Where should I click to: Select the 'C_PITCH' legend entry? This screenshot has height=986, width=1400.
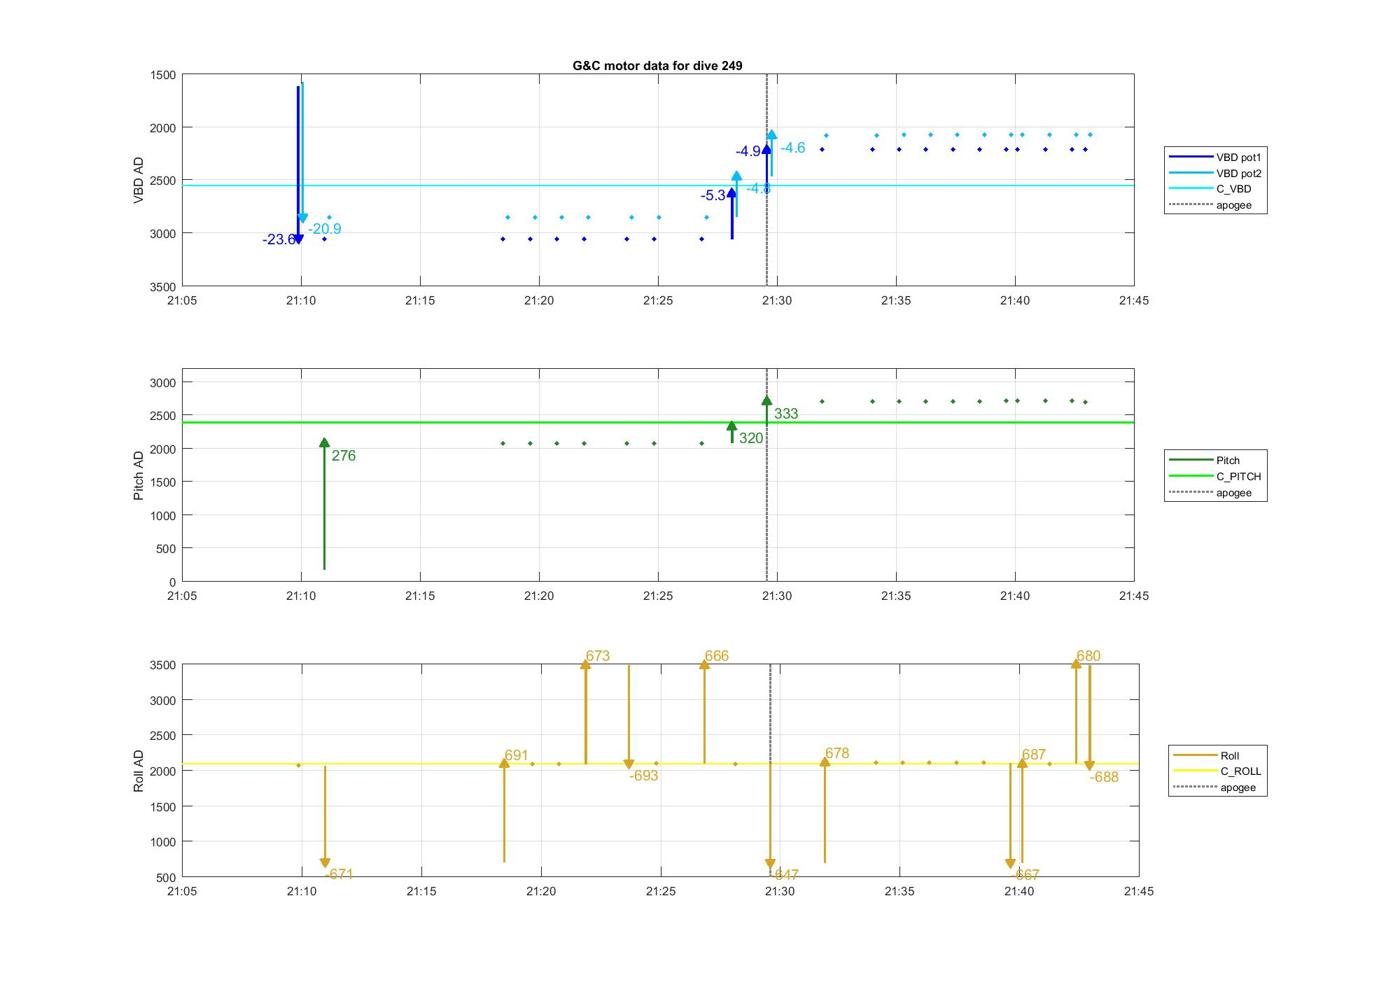tap(1216, 476)
